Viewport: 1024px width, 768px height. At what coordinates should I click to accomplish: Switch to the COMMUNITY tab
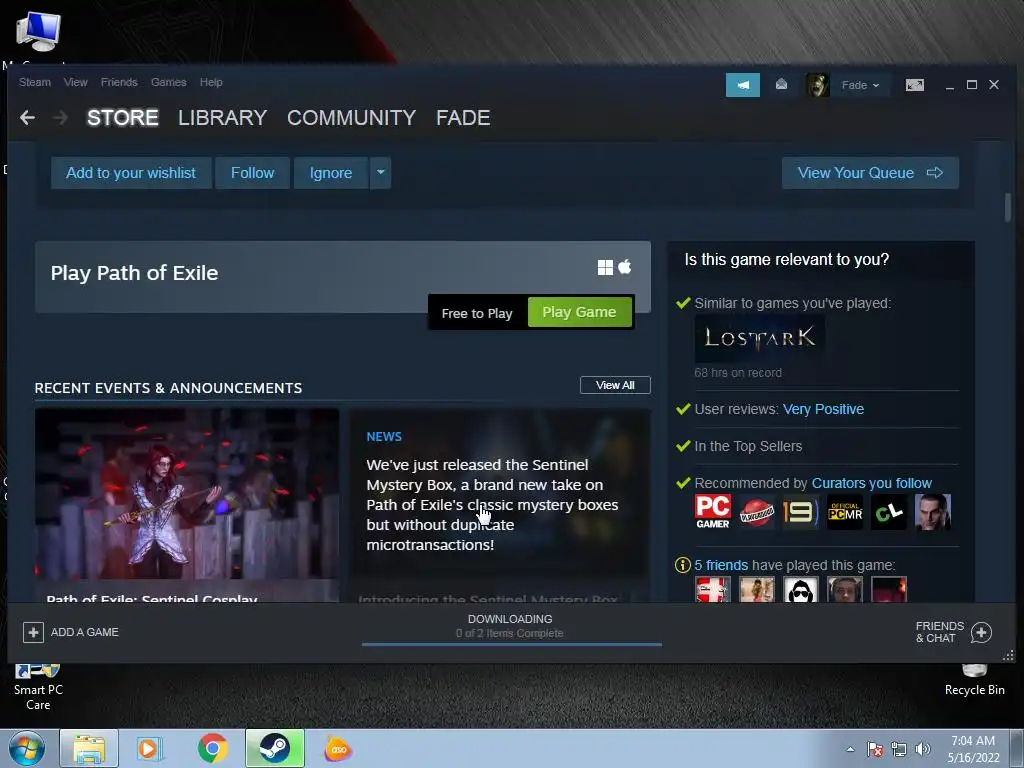351,118
